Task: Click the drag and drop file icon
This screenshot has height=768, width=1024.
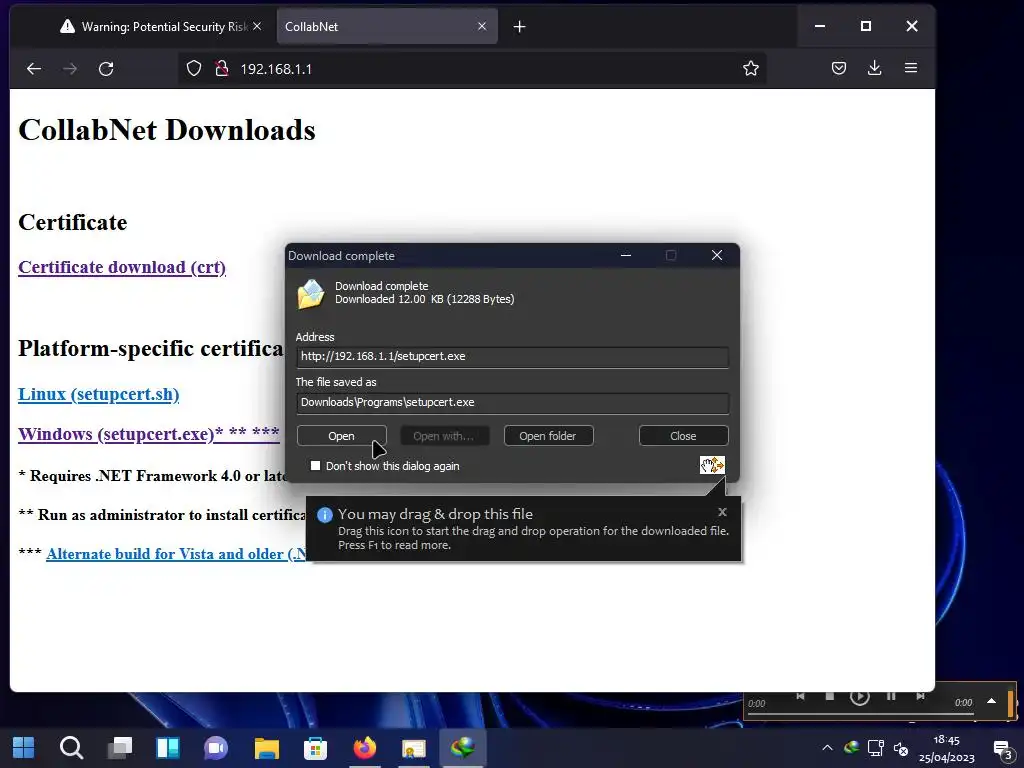Action: (x=712, y=465)
